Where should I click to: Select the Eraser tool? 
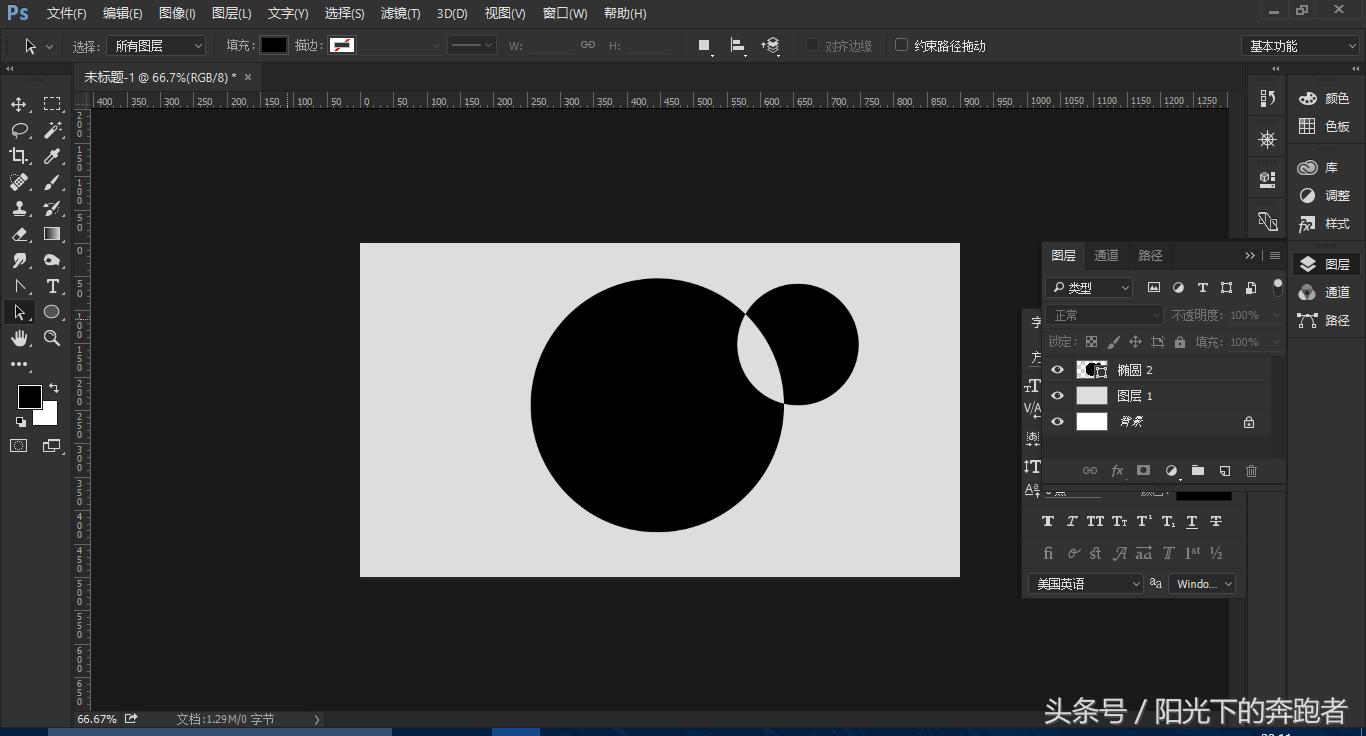(19, 234)
